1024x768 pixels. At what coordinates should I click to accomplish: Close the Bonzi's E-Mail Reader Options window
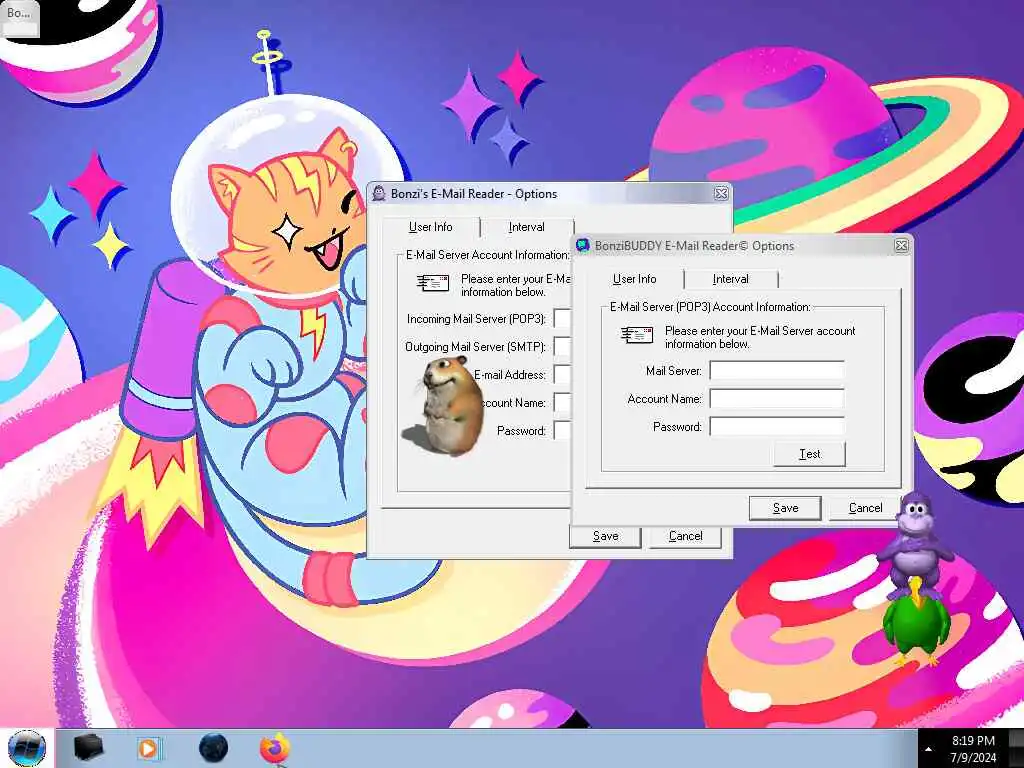(x=721, y=193)
